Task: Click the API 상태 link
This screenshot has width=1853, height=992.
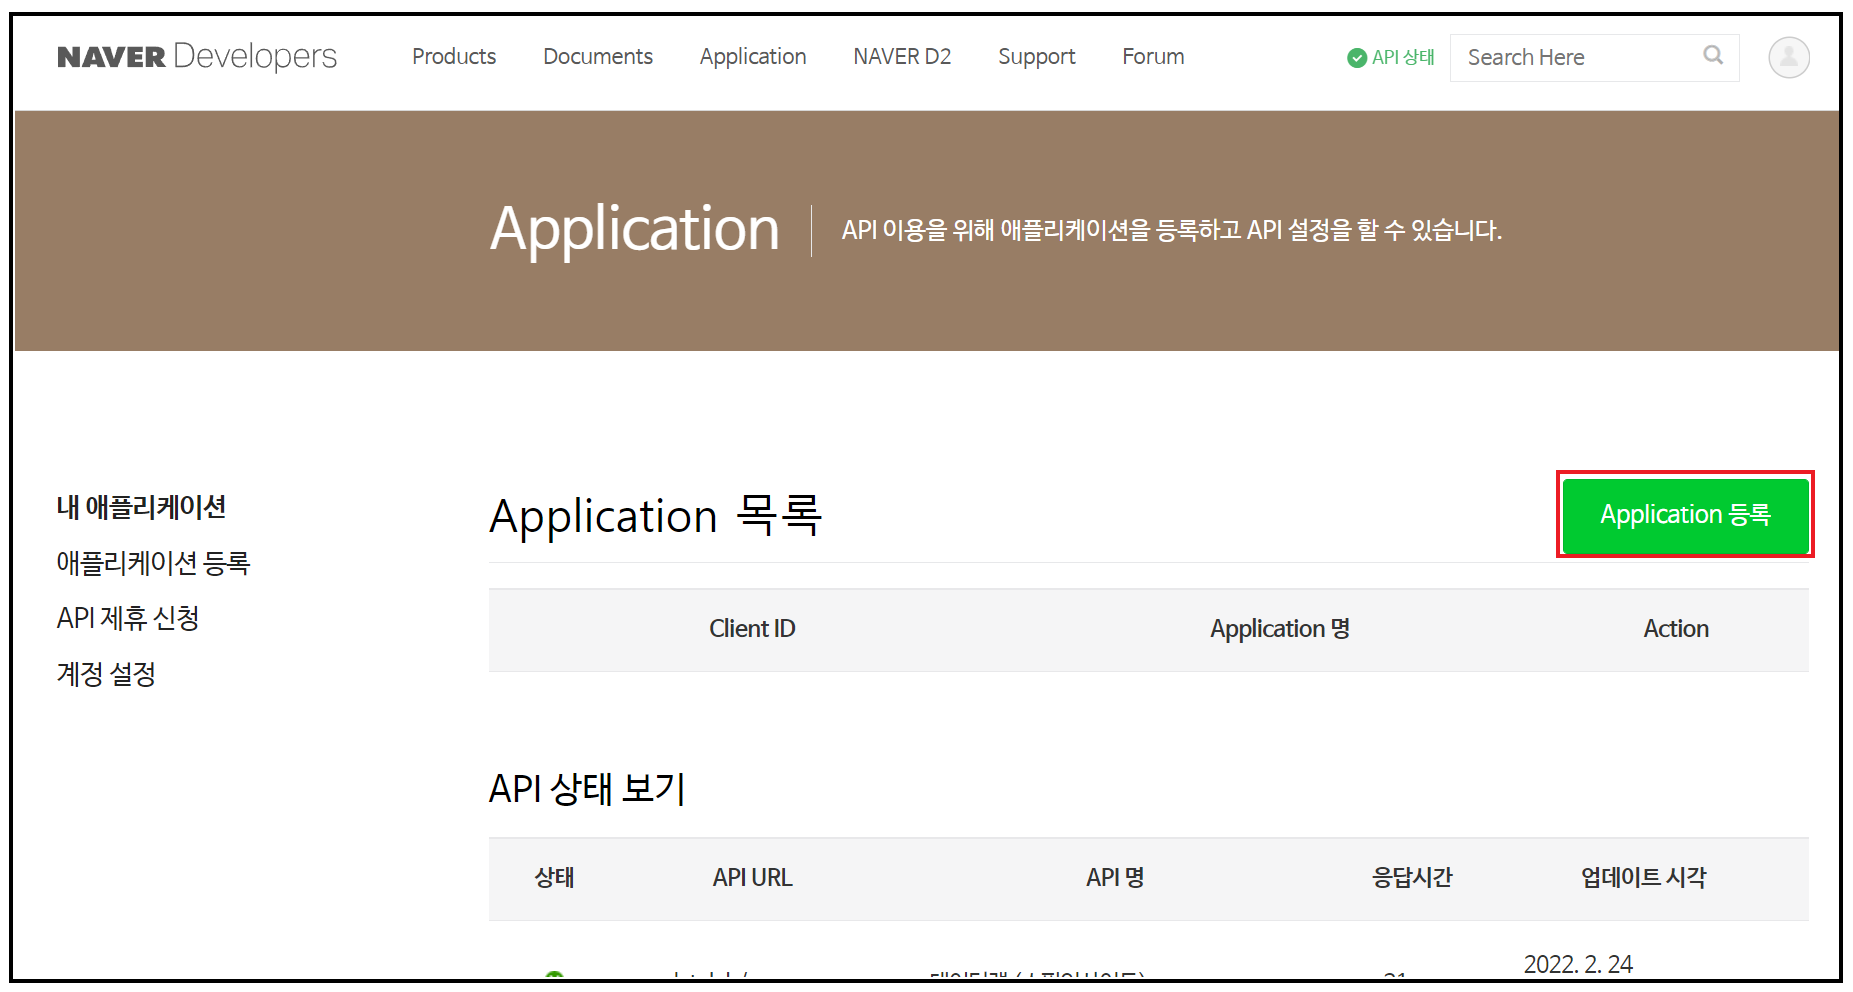Action: pos(1403,58)
